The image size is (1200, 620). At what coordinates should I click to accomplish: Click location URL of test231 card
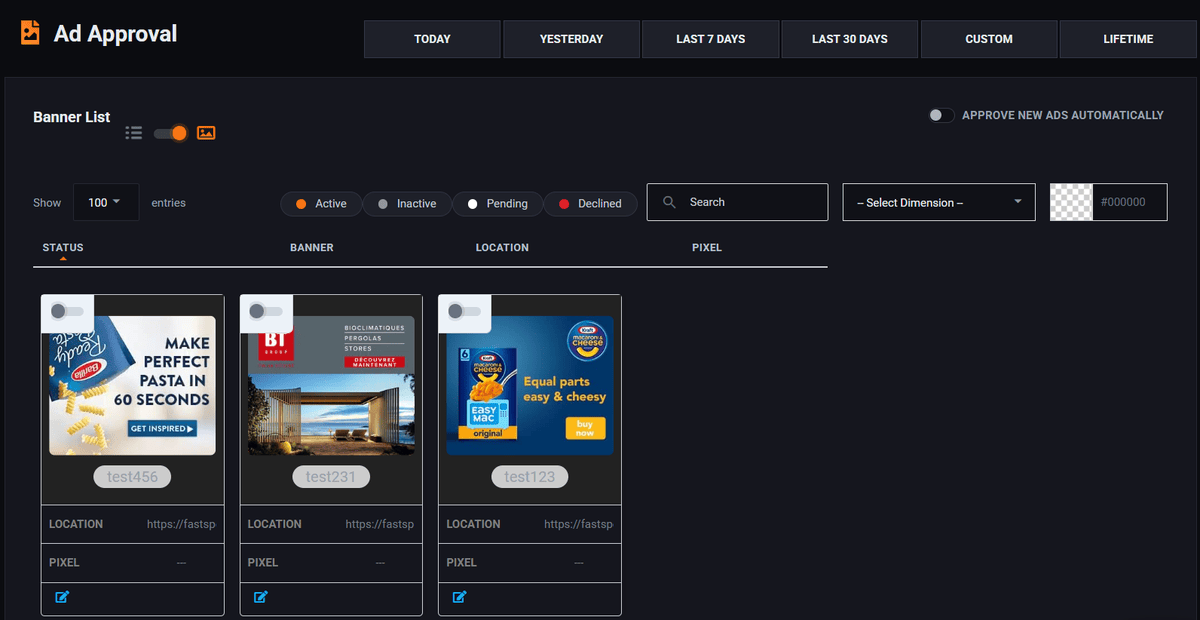pyautogui.click(x=380, y=524)
